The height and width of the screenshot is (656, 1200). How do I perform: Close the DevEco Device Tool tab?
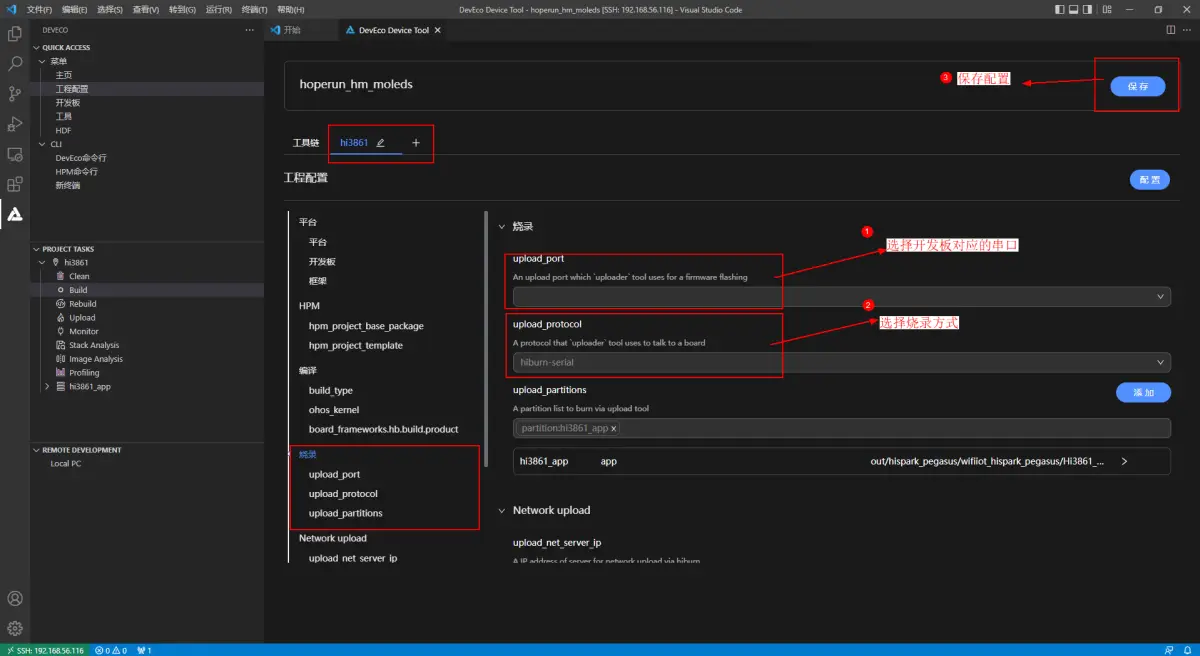(x=440, y=30)
